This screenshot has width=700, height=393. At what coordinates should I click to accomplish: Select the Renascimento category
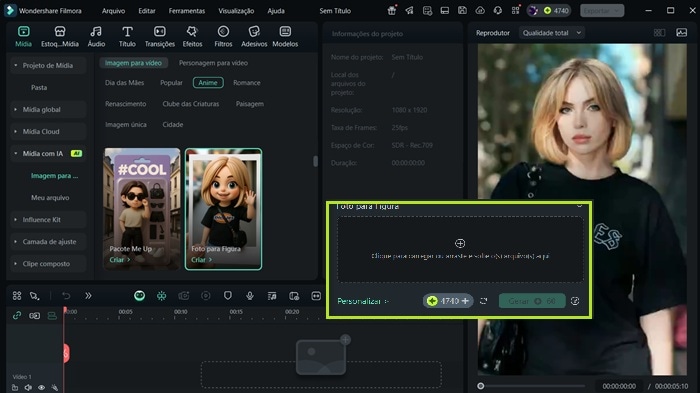(125, 104)
